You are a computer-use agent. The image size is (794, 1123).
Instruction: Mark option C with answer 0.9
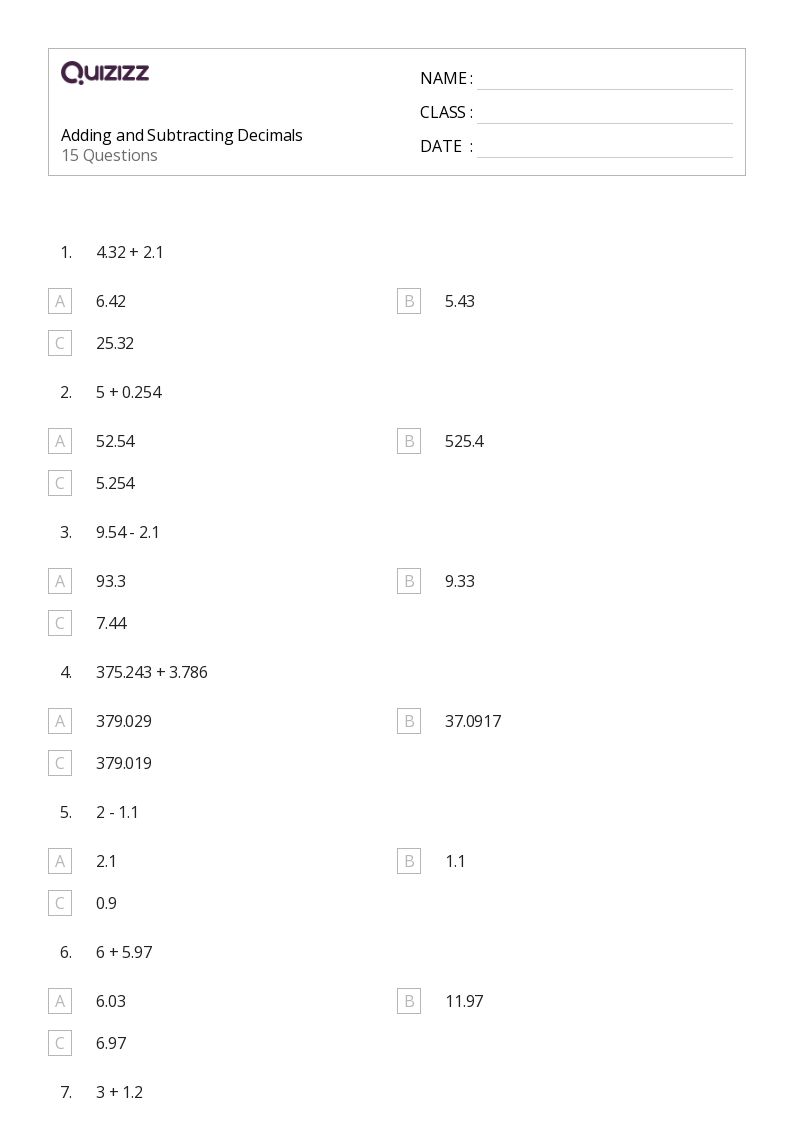[60, 903]
